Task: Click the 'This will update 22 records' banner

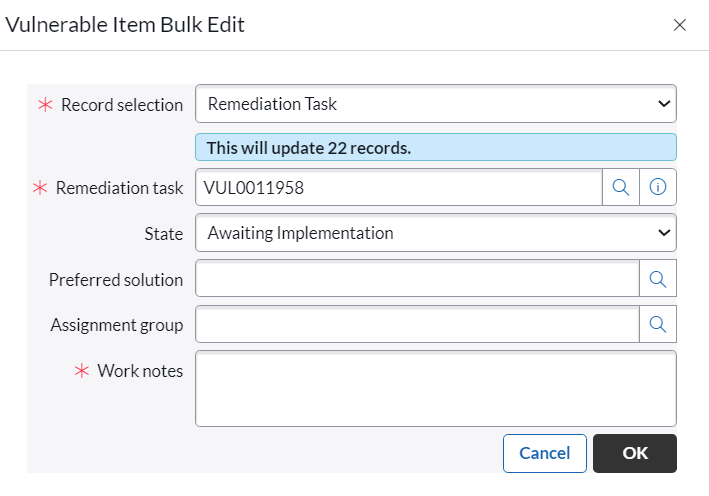Action: [436, 147]
